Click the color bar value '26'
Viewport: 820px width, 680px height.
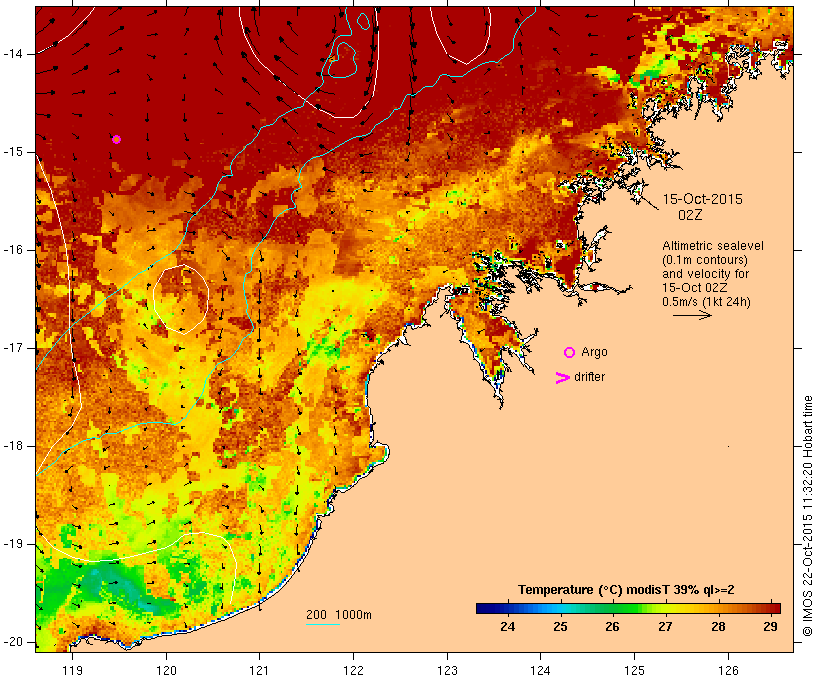[x=612, y=626]
